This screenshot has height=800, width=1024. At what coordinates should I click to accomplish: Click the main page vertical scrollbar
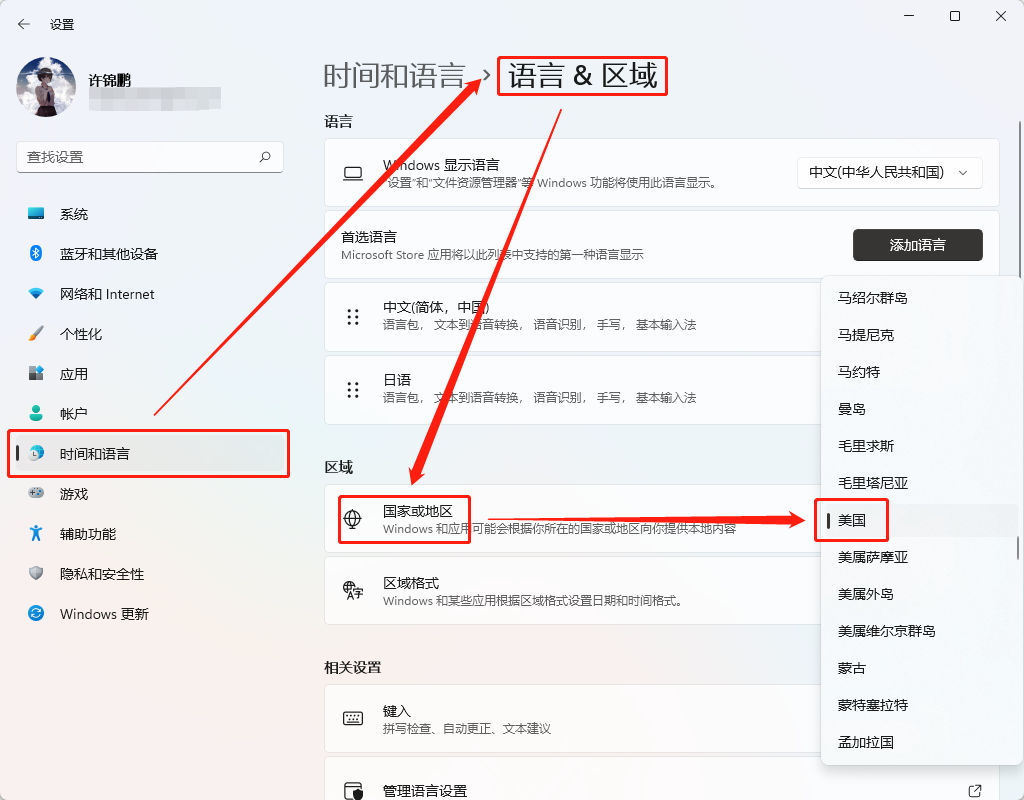(1019, 199)
